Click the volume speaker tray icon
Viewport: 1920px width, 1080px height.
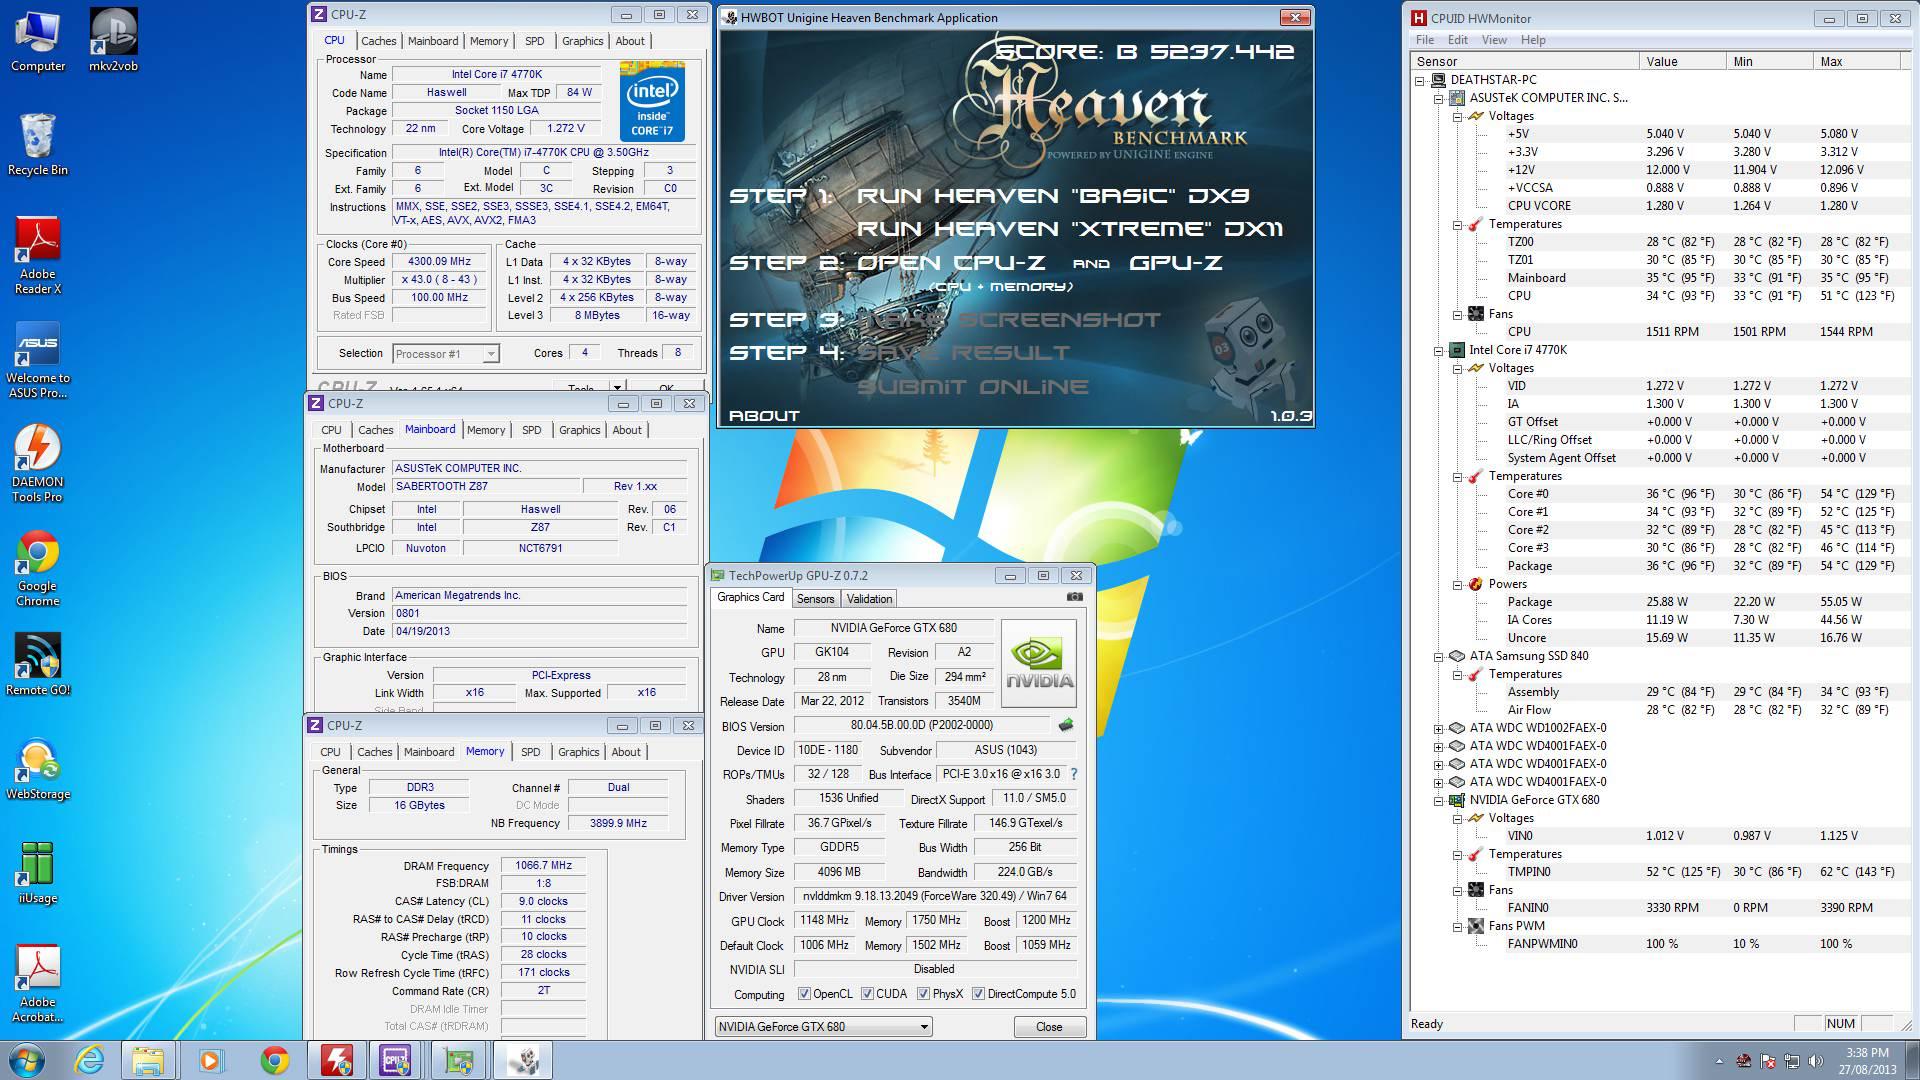[1816, 1061]
